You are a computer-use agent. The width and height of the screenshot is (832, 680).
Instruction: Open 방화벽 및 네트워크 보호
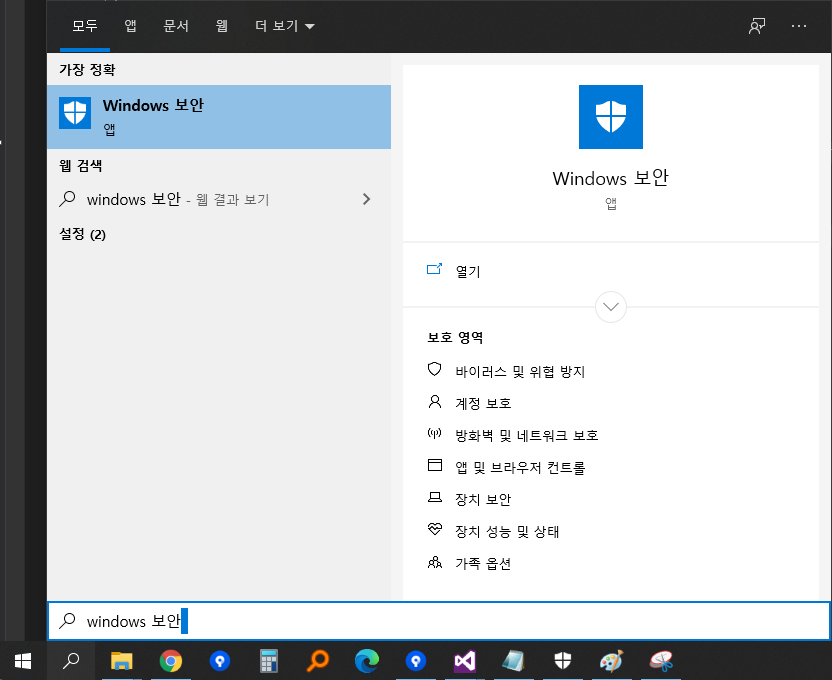pos(526,435)
